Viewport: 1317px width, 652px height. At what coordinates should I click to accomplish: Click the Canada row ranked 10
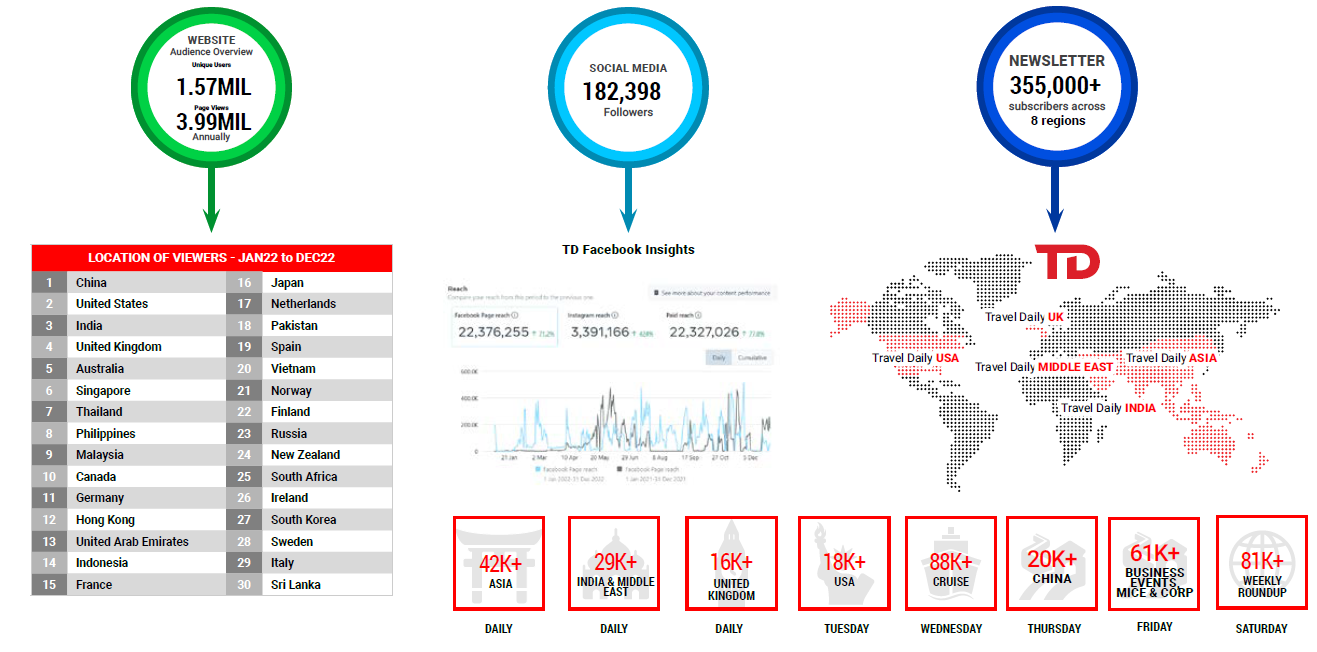coord(130,477)
